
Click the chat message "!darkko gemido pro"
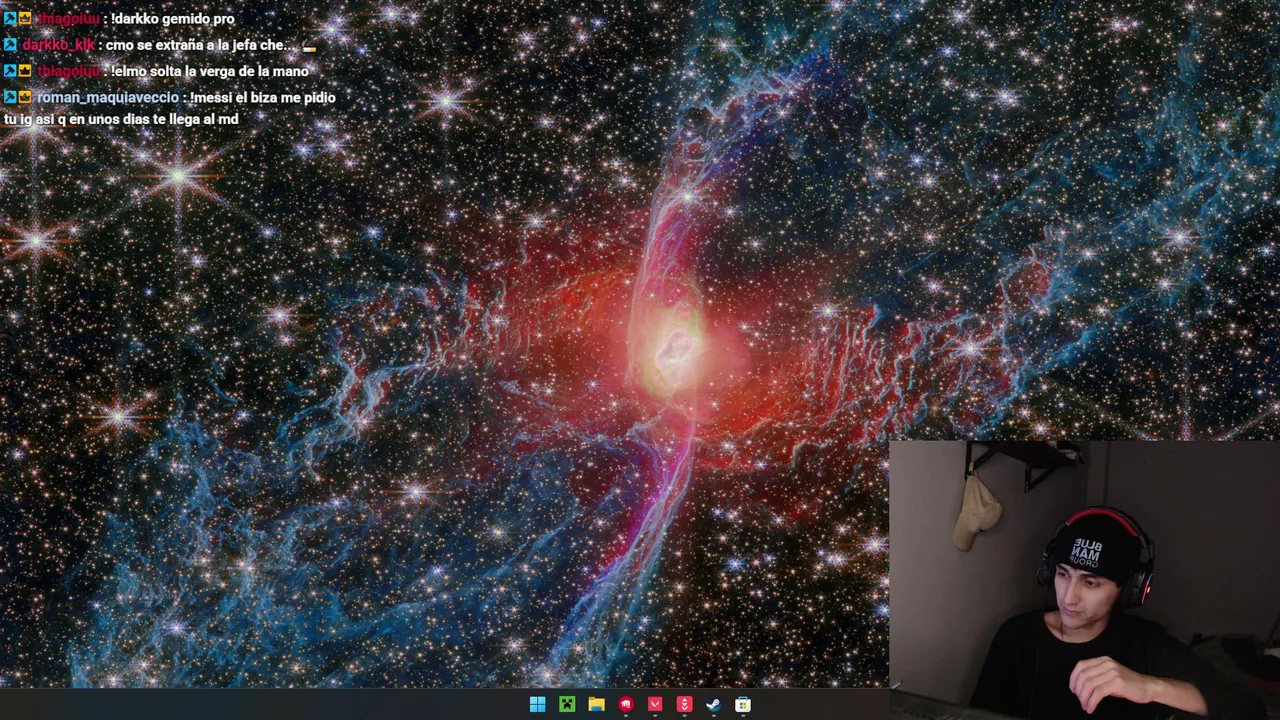point(173,19)
